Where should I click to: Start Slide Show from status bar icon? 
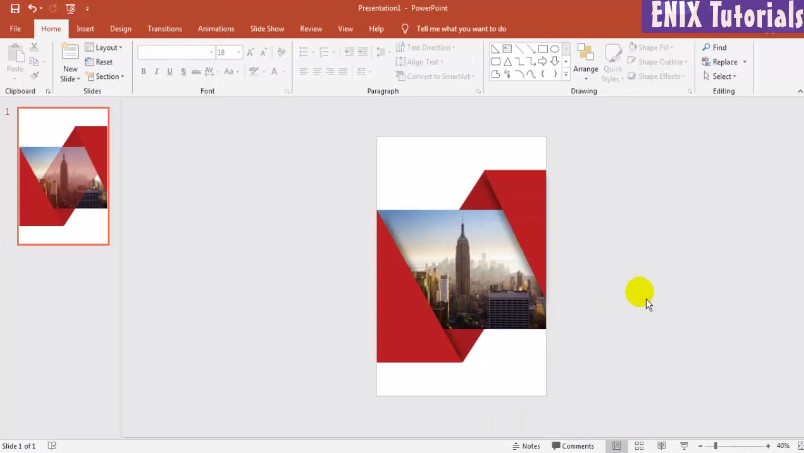click(x=684, y=446)
